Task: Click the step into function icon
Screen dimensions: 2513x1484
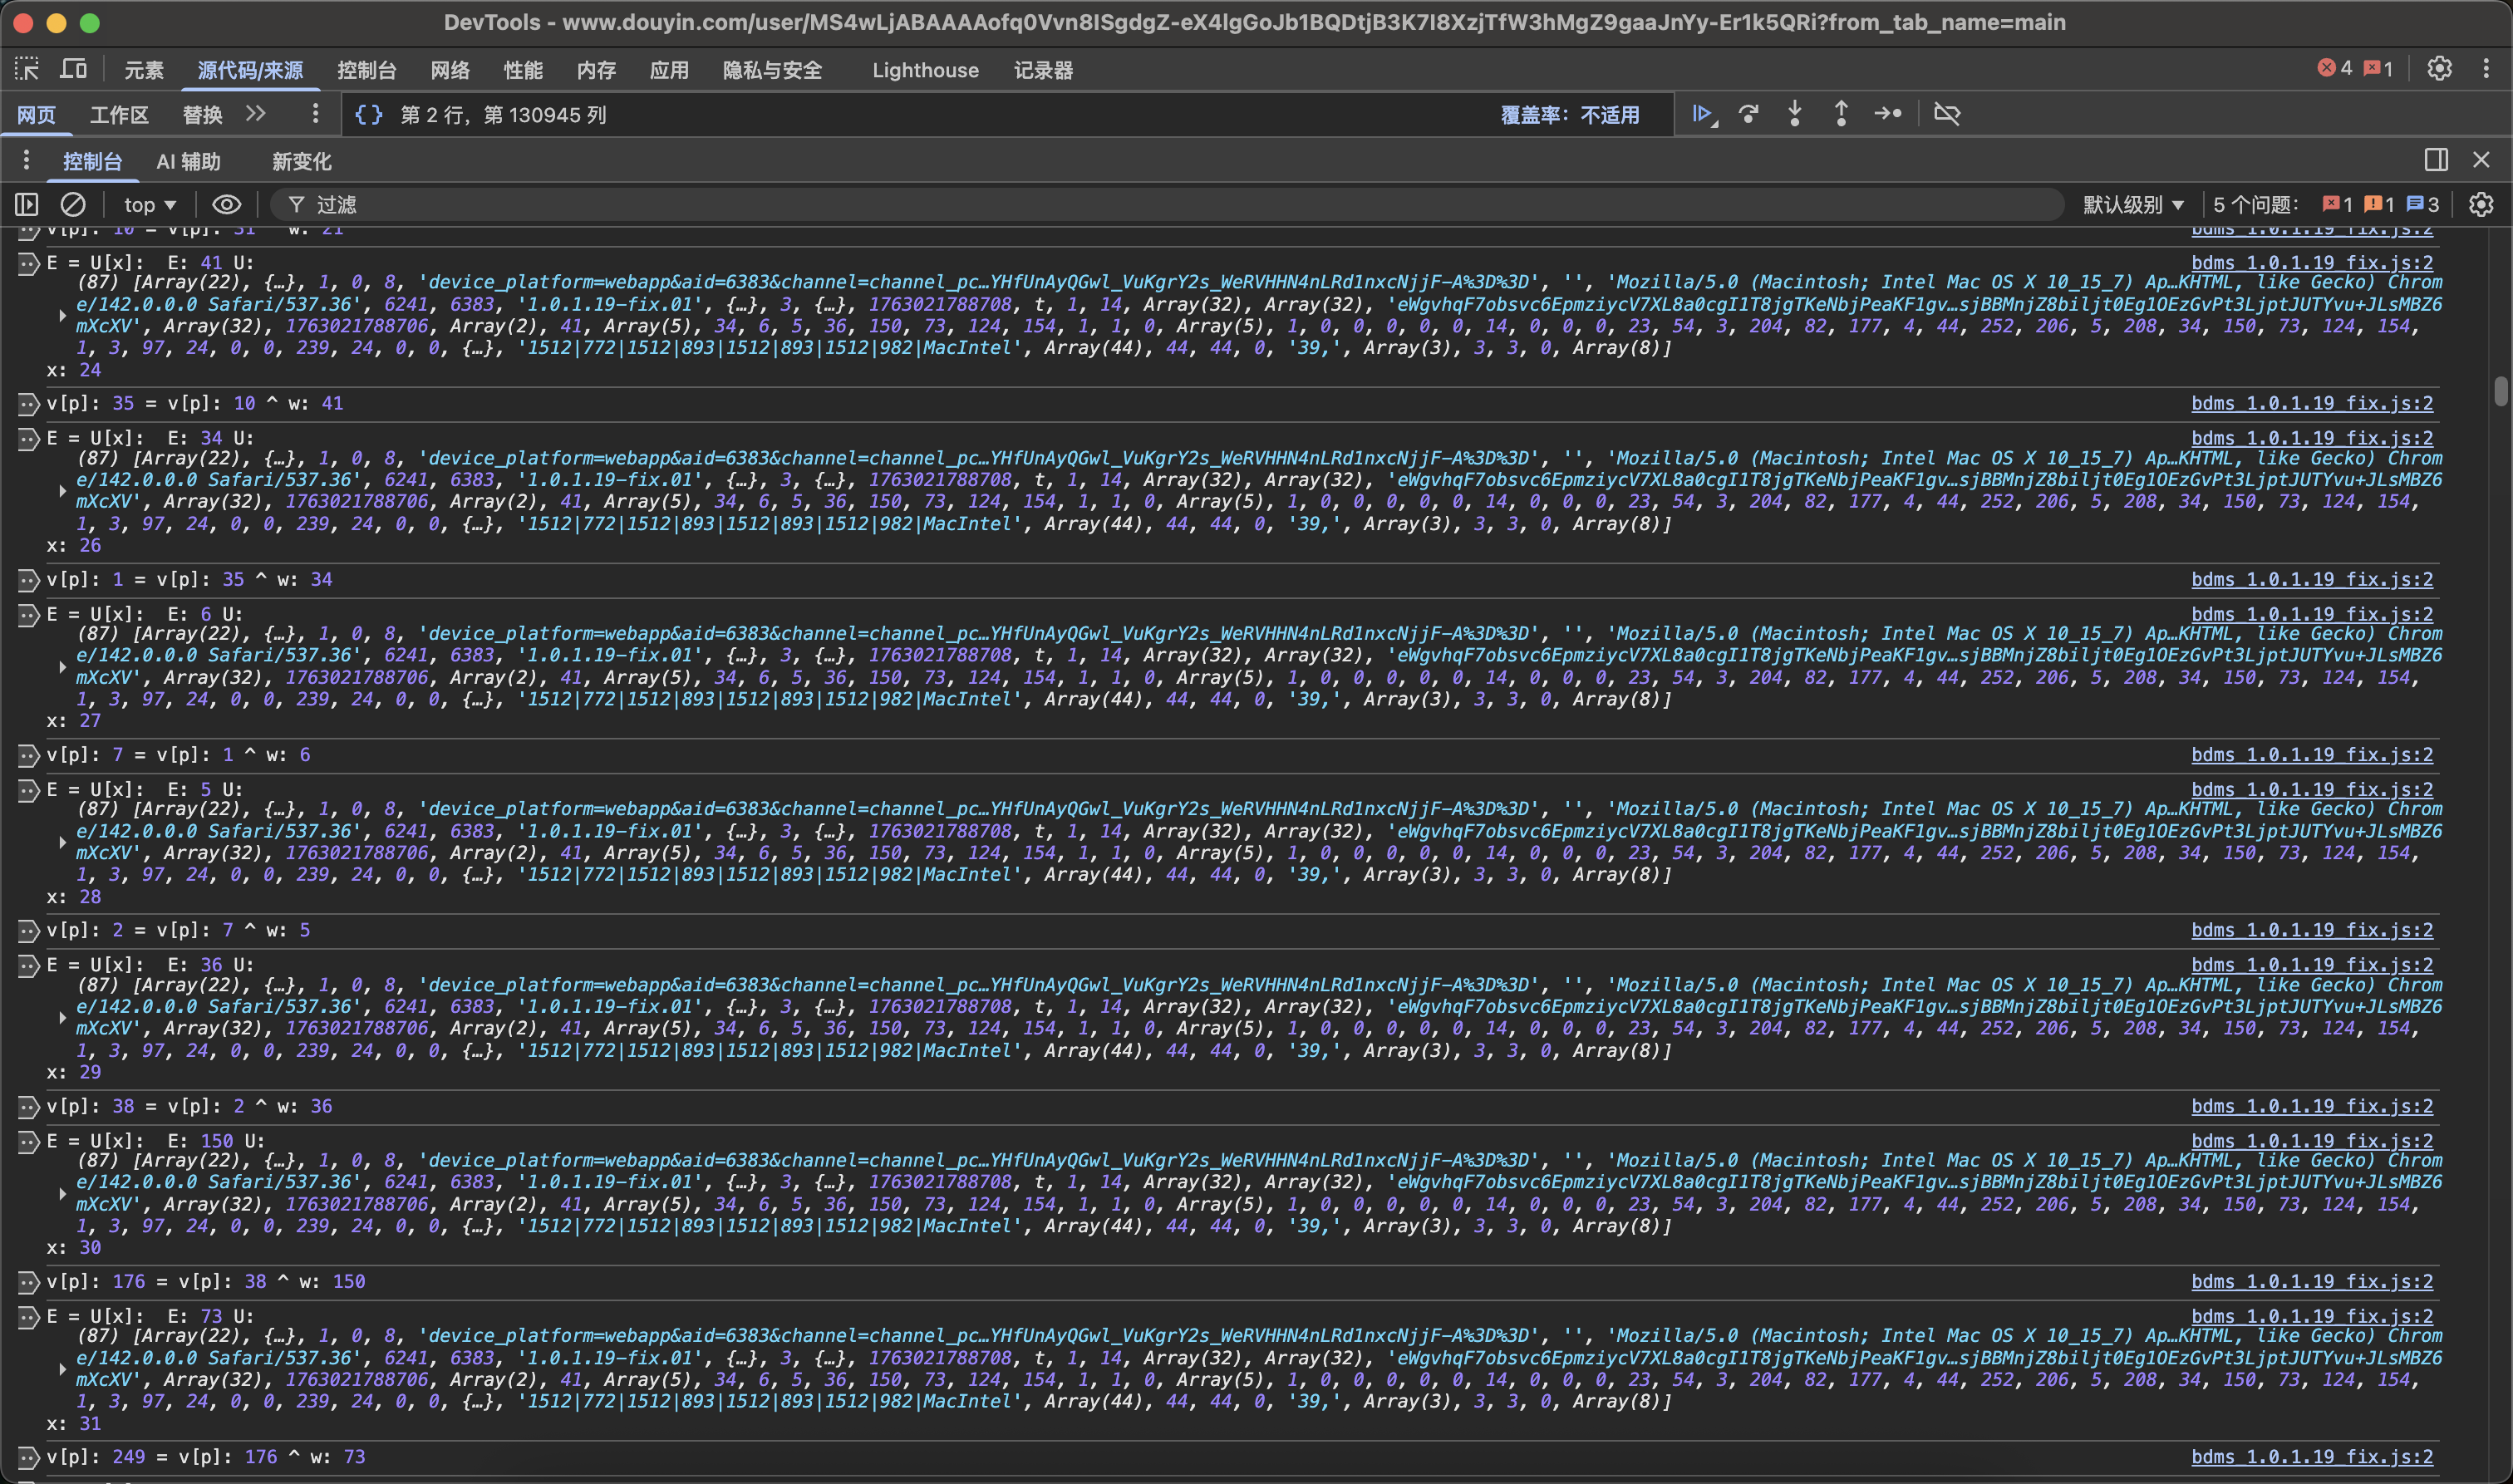Action: (x=1795, y=114)
